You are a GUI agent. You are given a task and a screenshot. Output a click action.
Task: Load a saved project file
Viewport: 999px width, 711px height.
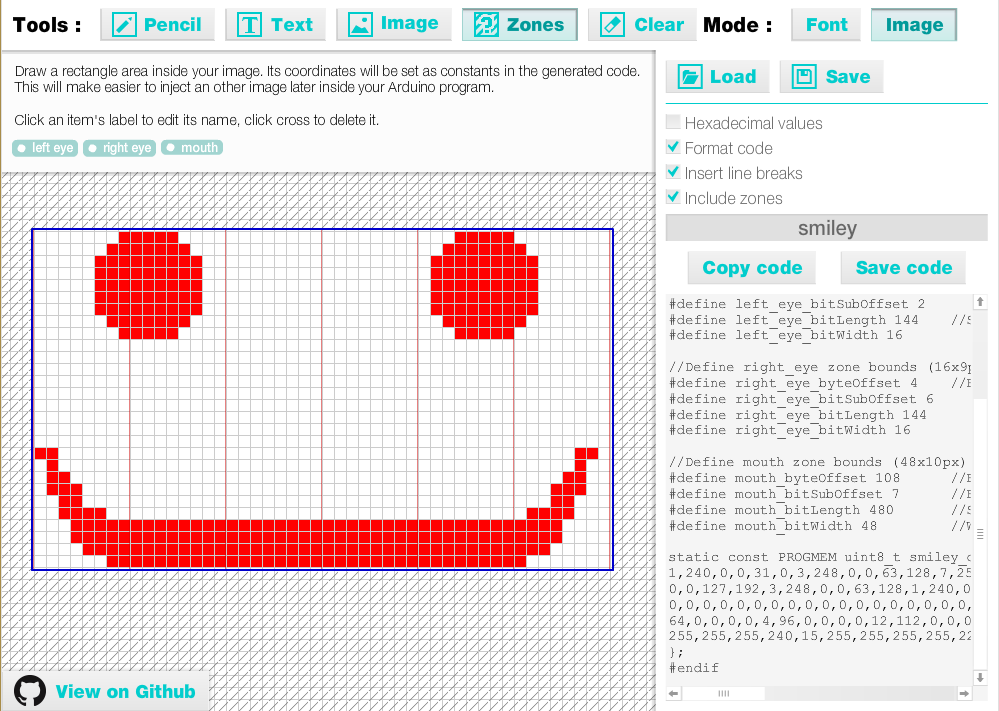pos(717,77)
